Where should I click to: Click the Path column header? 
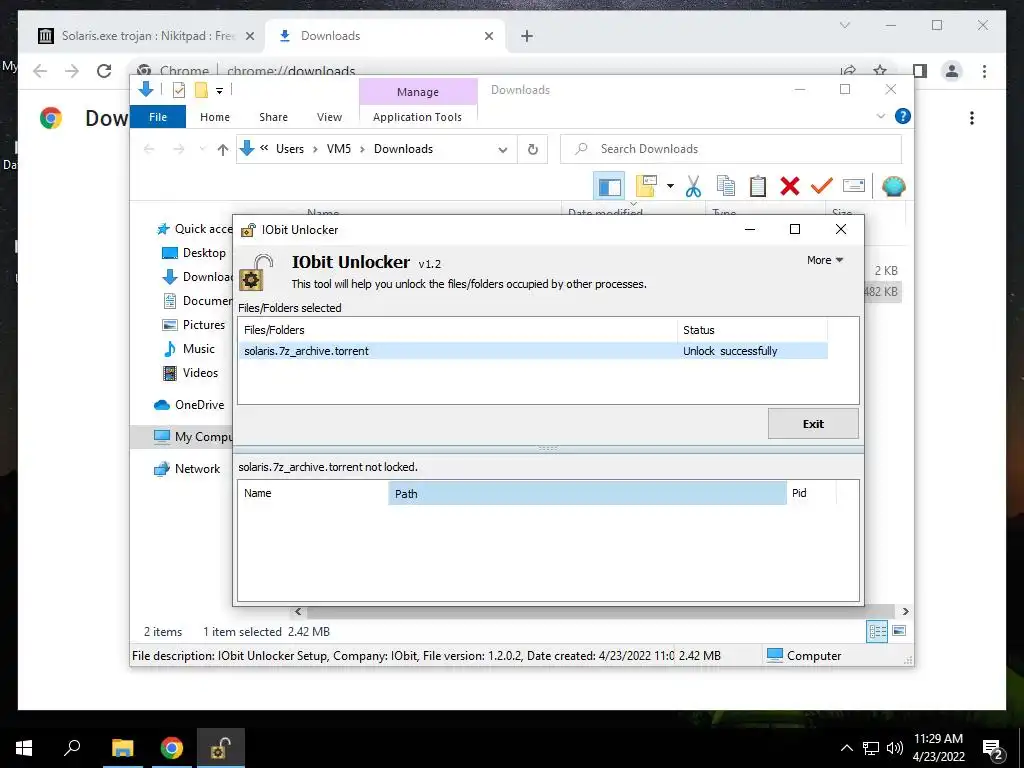point(587,494)
